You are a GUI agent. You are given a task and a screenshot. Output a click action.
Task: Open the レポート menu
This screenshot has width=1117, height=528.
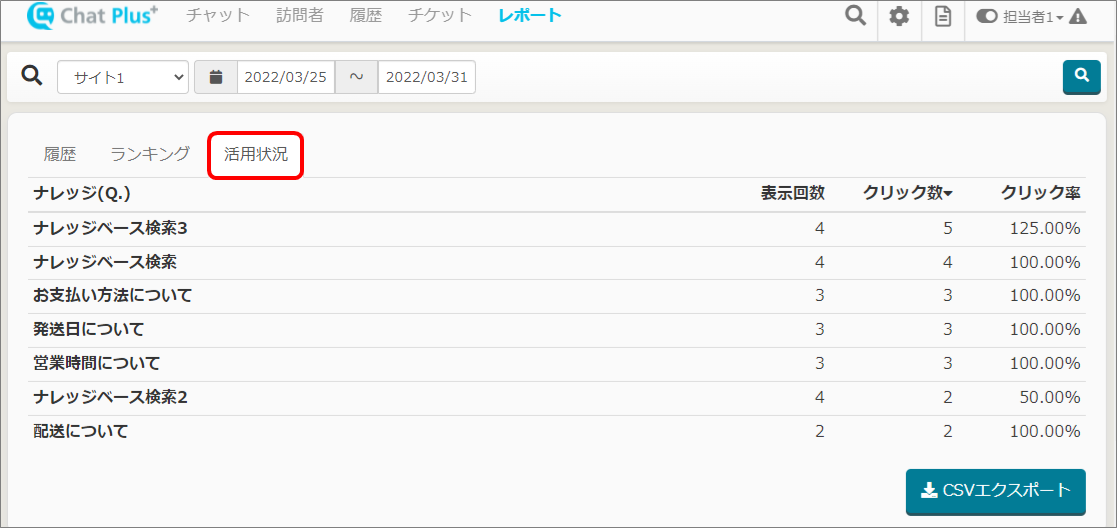[x=530, y=15]
